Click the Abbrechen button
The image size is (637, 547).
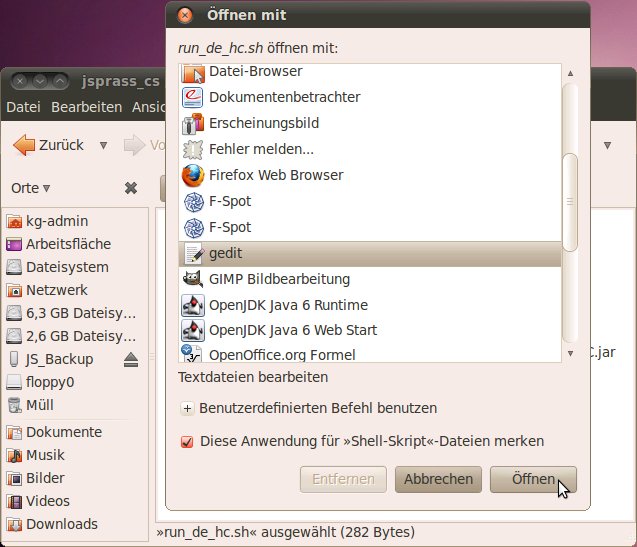click(439, 479)
